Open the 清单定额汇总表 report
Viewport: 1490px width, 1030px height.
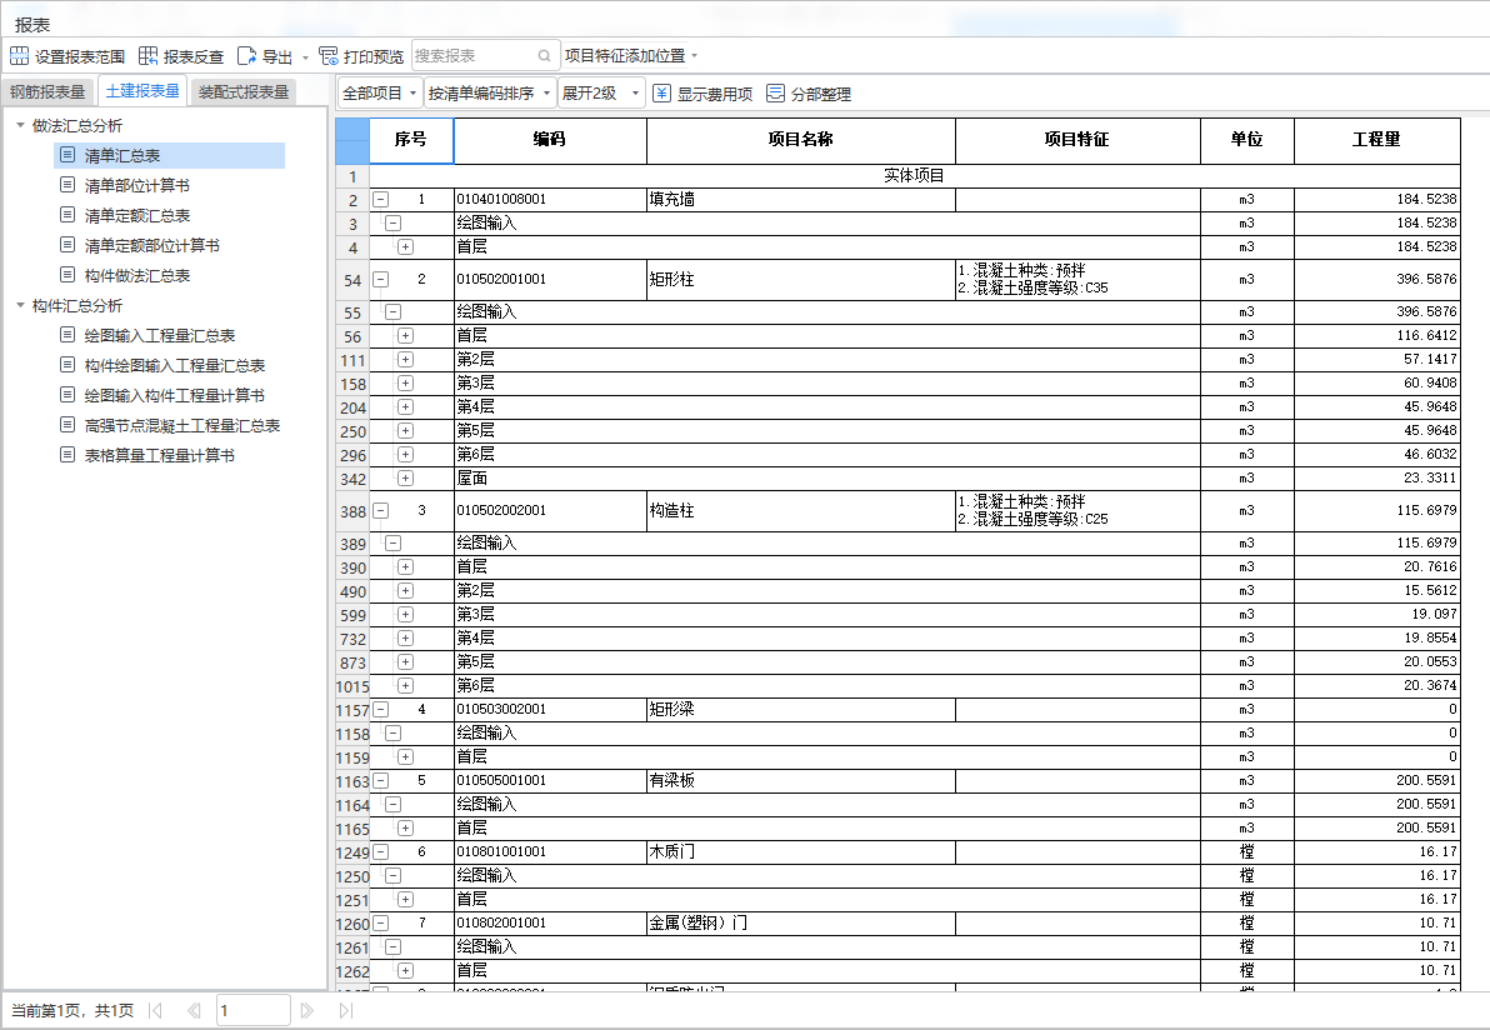tap(137, 215)
